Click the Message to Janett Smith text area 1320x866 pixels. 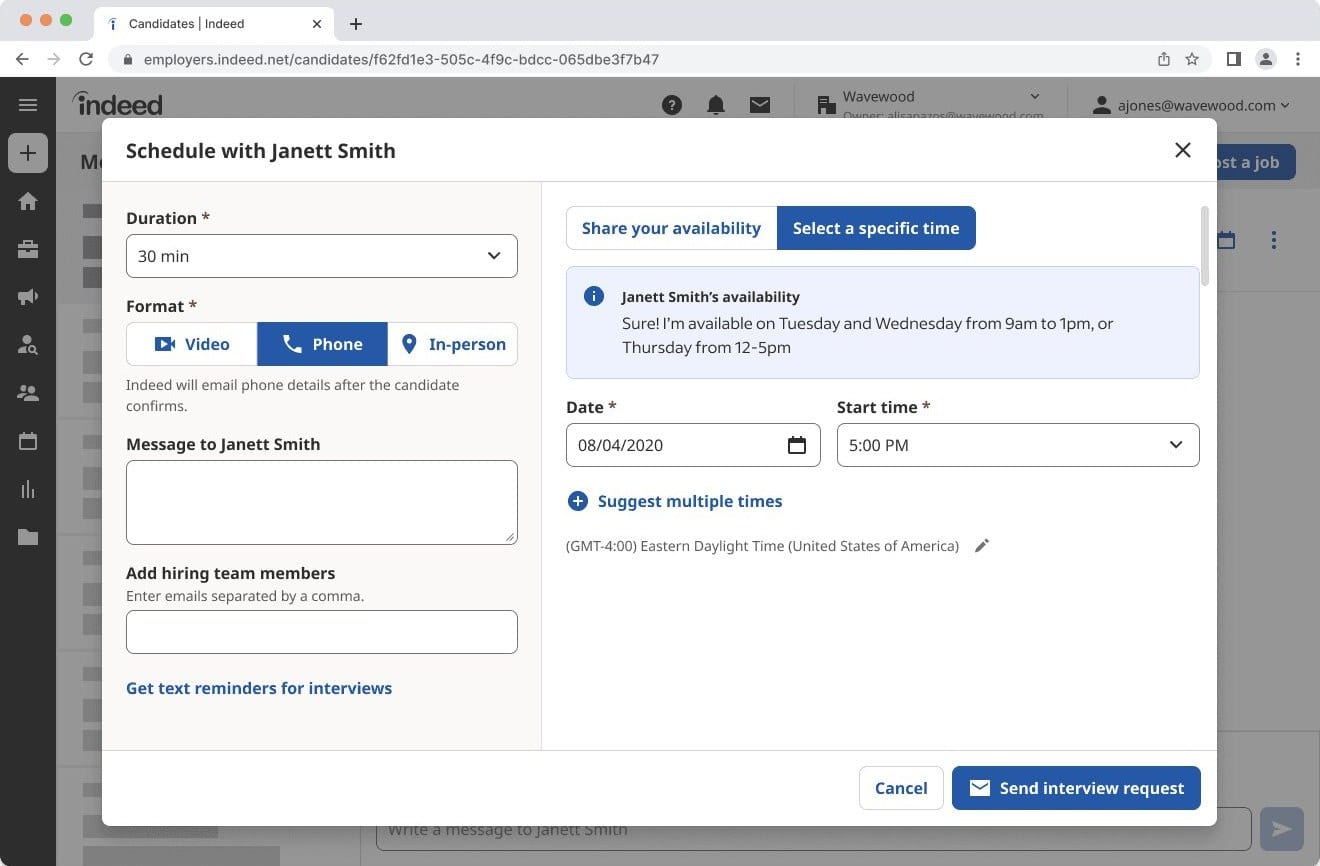(x=322, y=502)
